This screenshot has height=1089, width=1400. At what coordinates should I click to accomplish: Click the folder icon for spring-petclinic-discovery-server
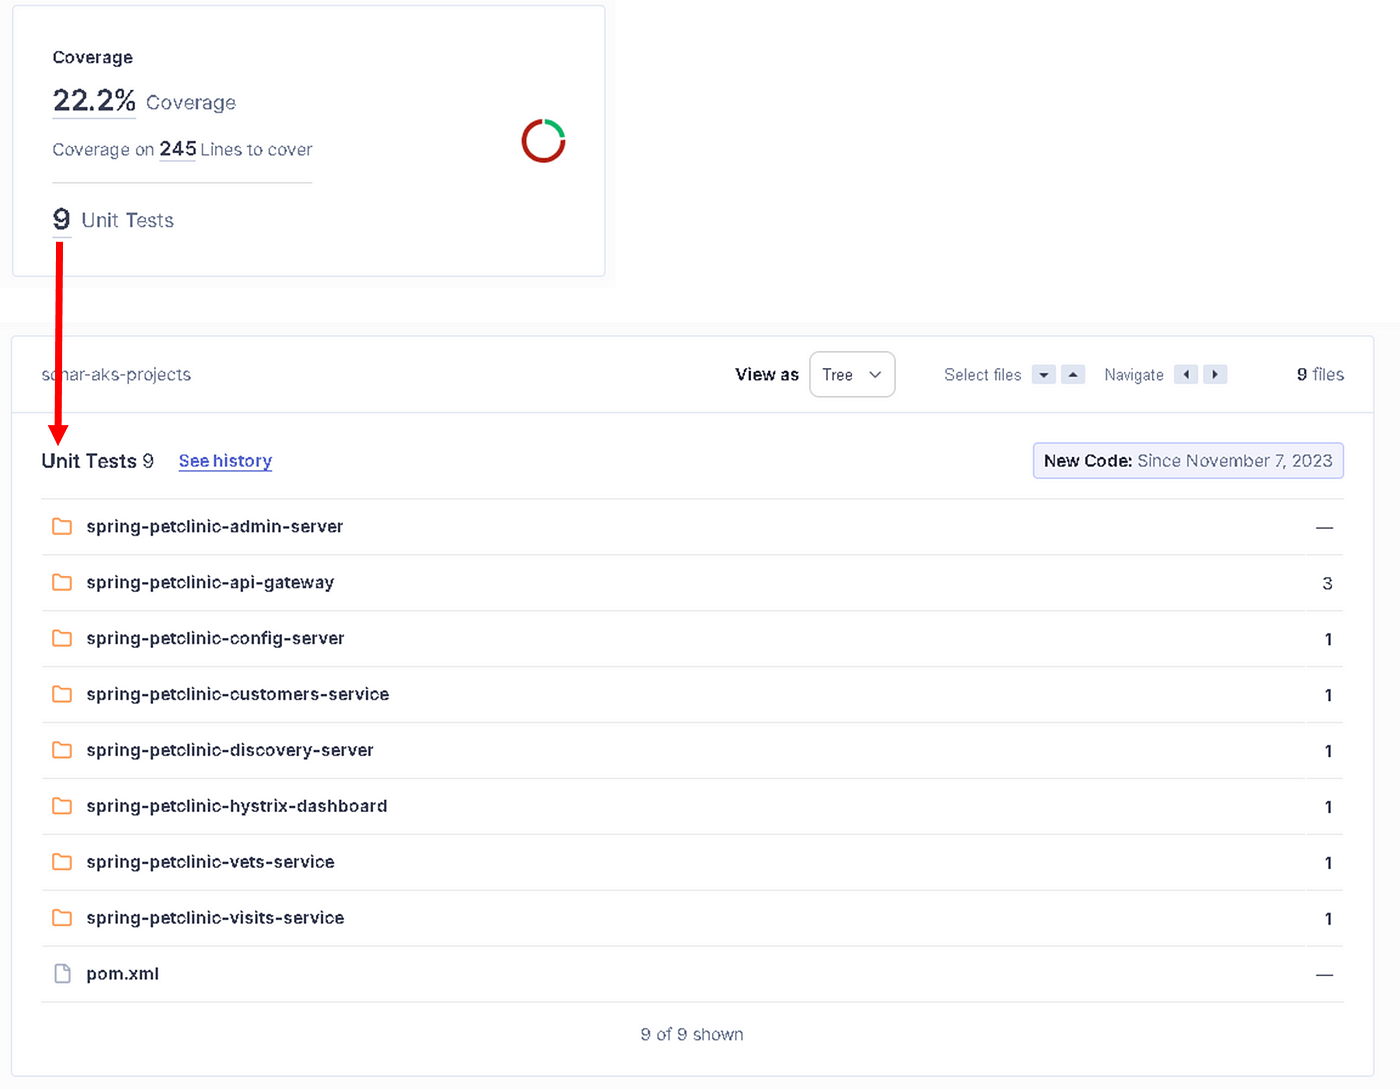pos(62,750)
